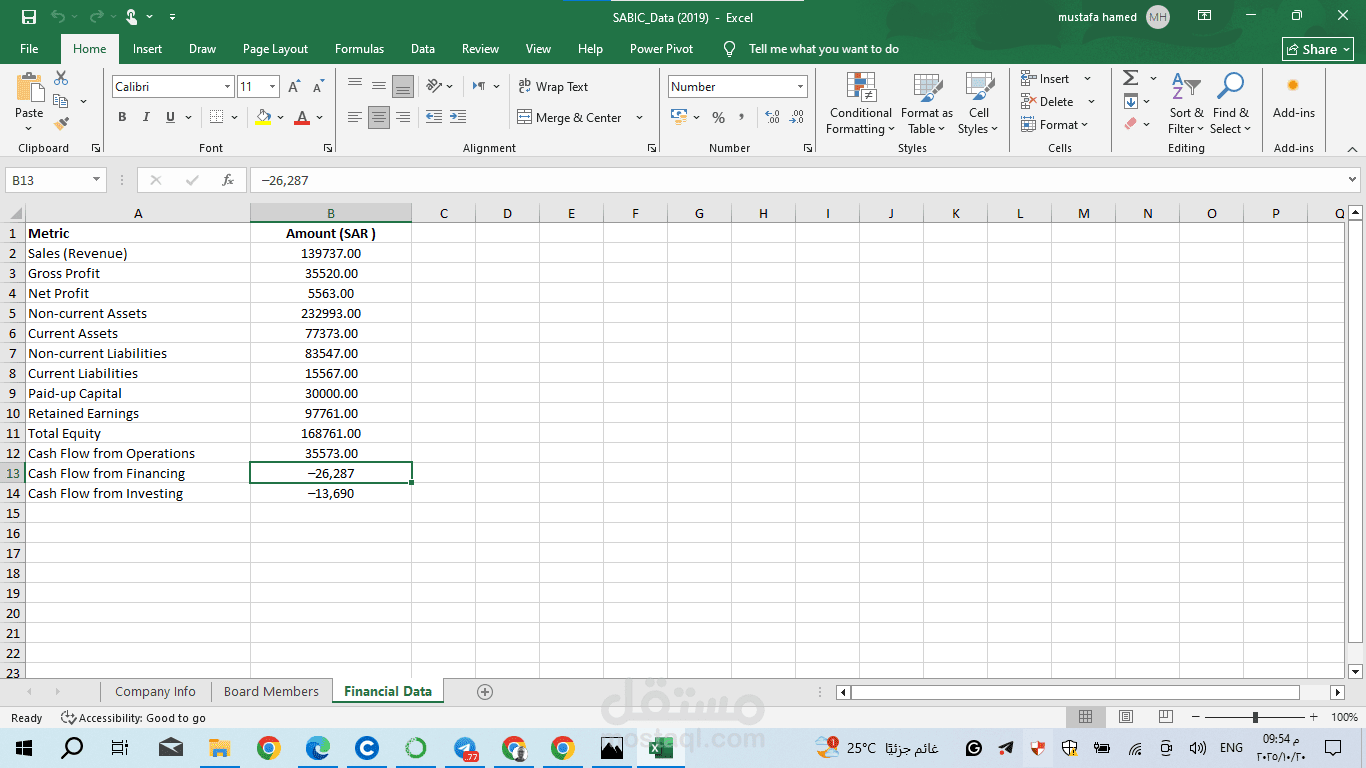Click Merge & Center button
The width and height of the screenshot is (1366, 768).
point(569,117)
